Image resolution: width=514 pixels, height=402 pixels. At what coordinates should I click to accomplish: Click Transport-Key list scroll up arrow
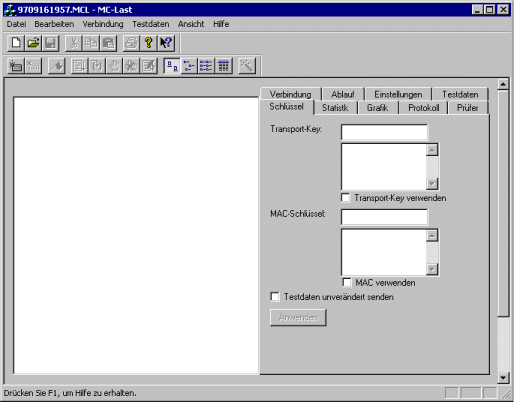point(432,150)
